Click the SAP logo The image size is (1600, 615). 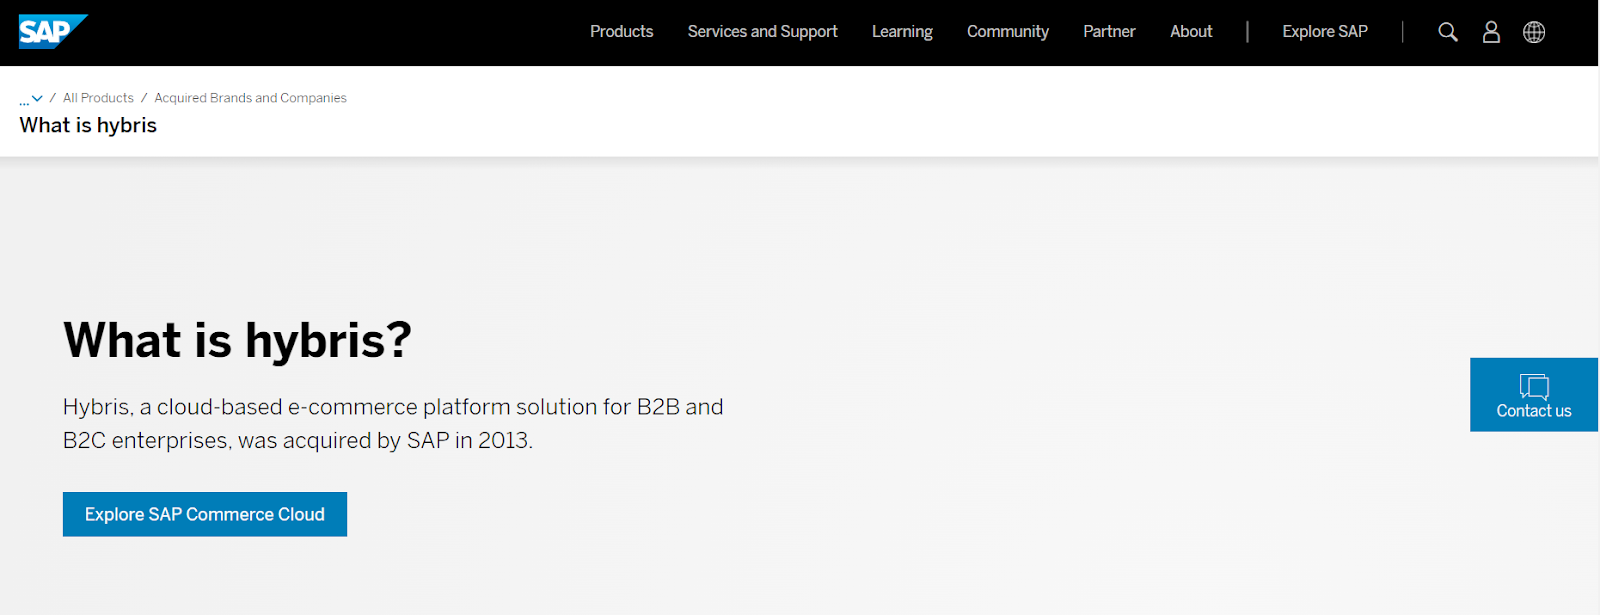[52, 32]
